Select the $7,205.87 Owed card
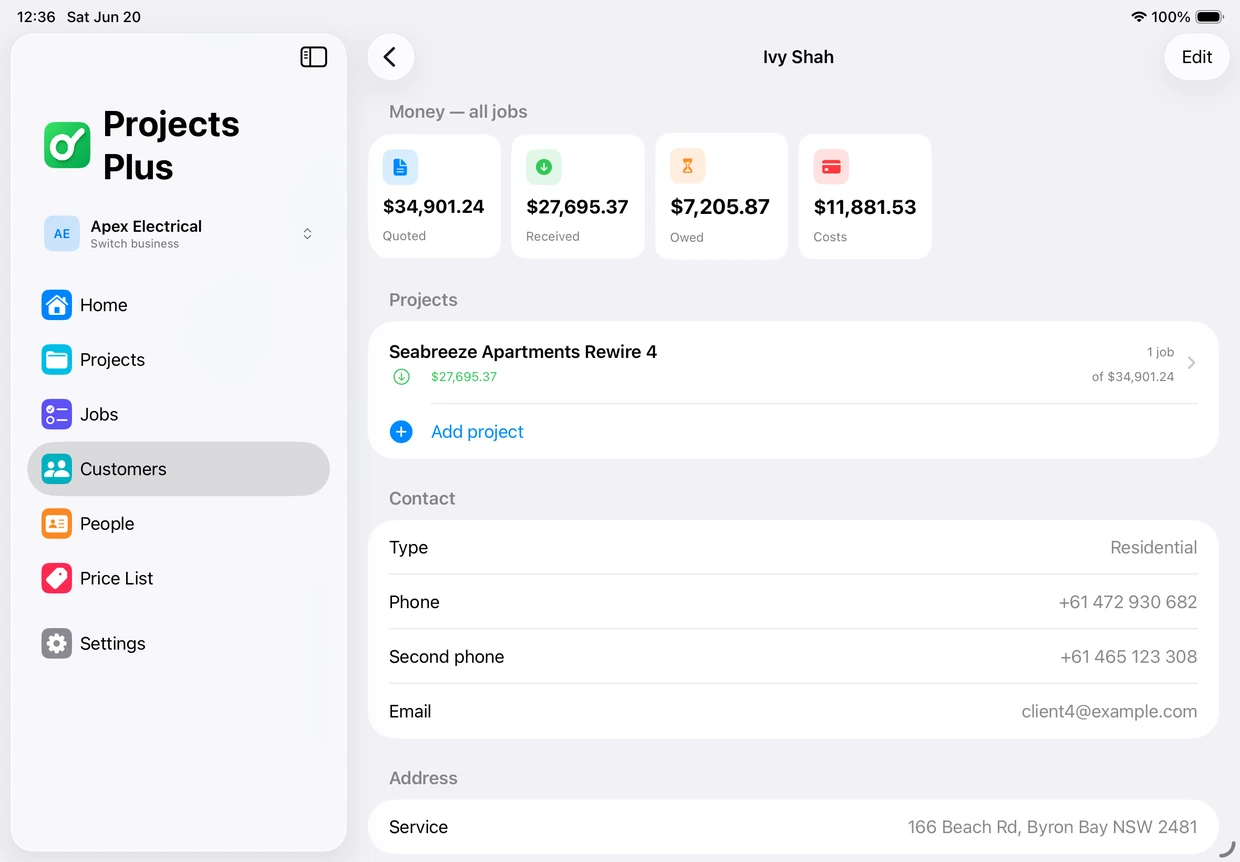Viewport: 1240px width, 862px height. coord(722,196)
